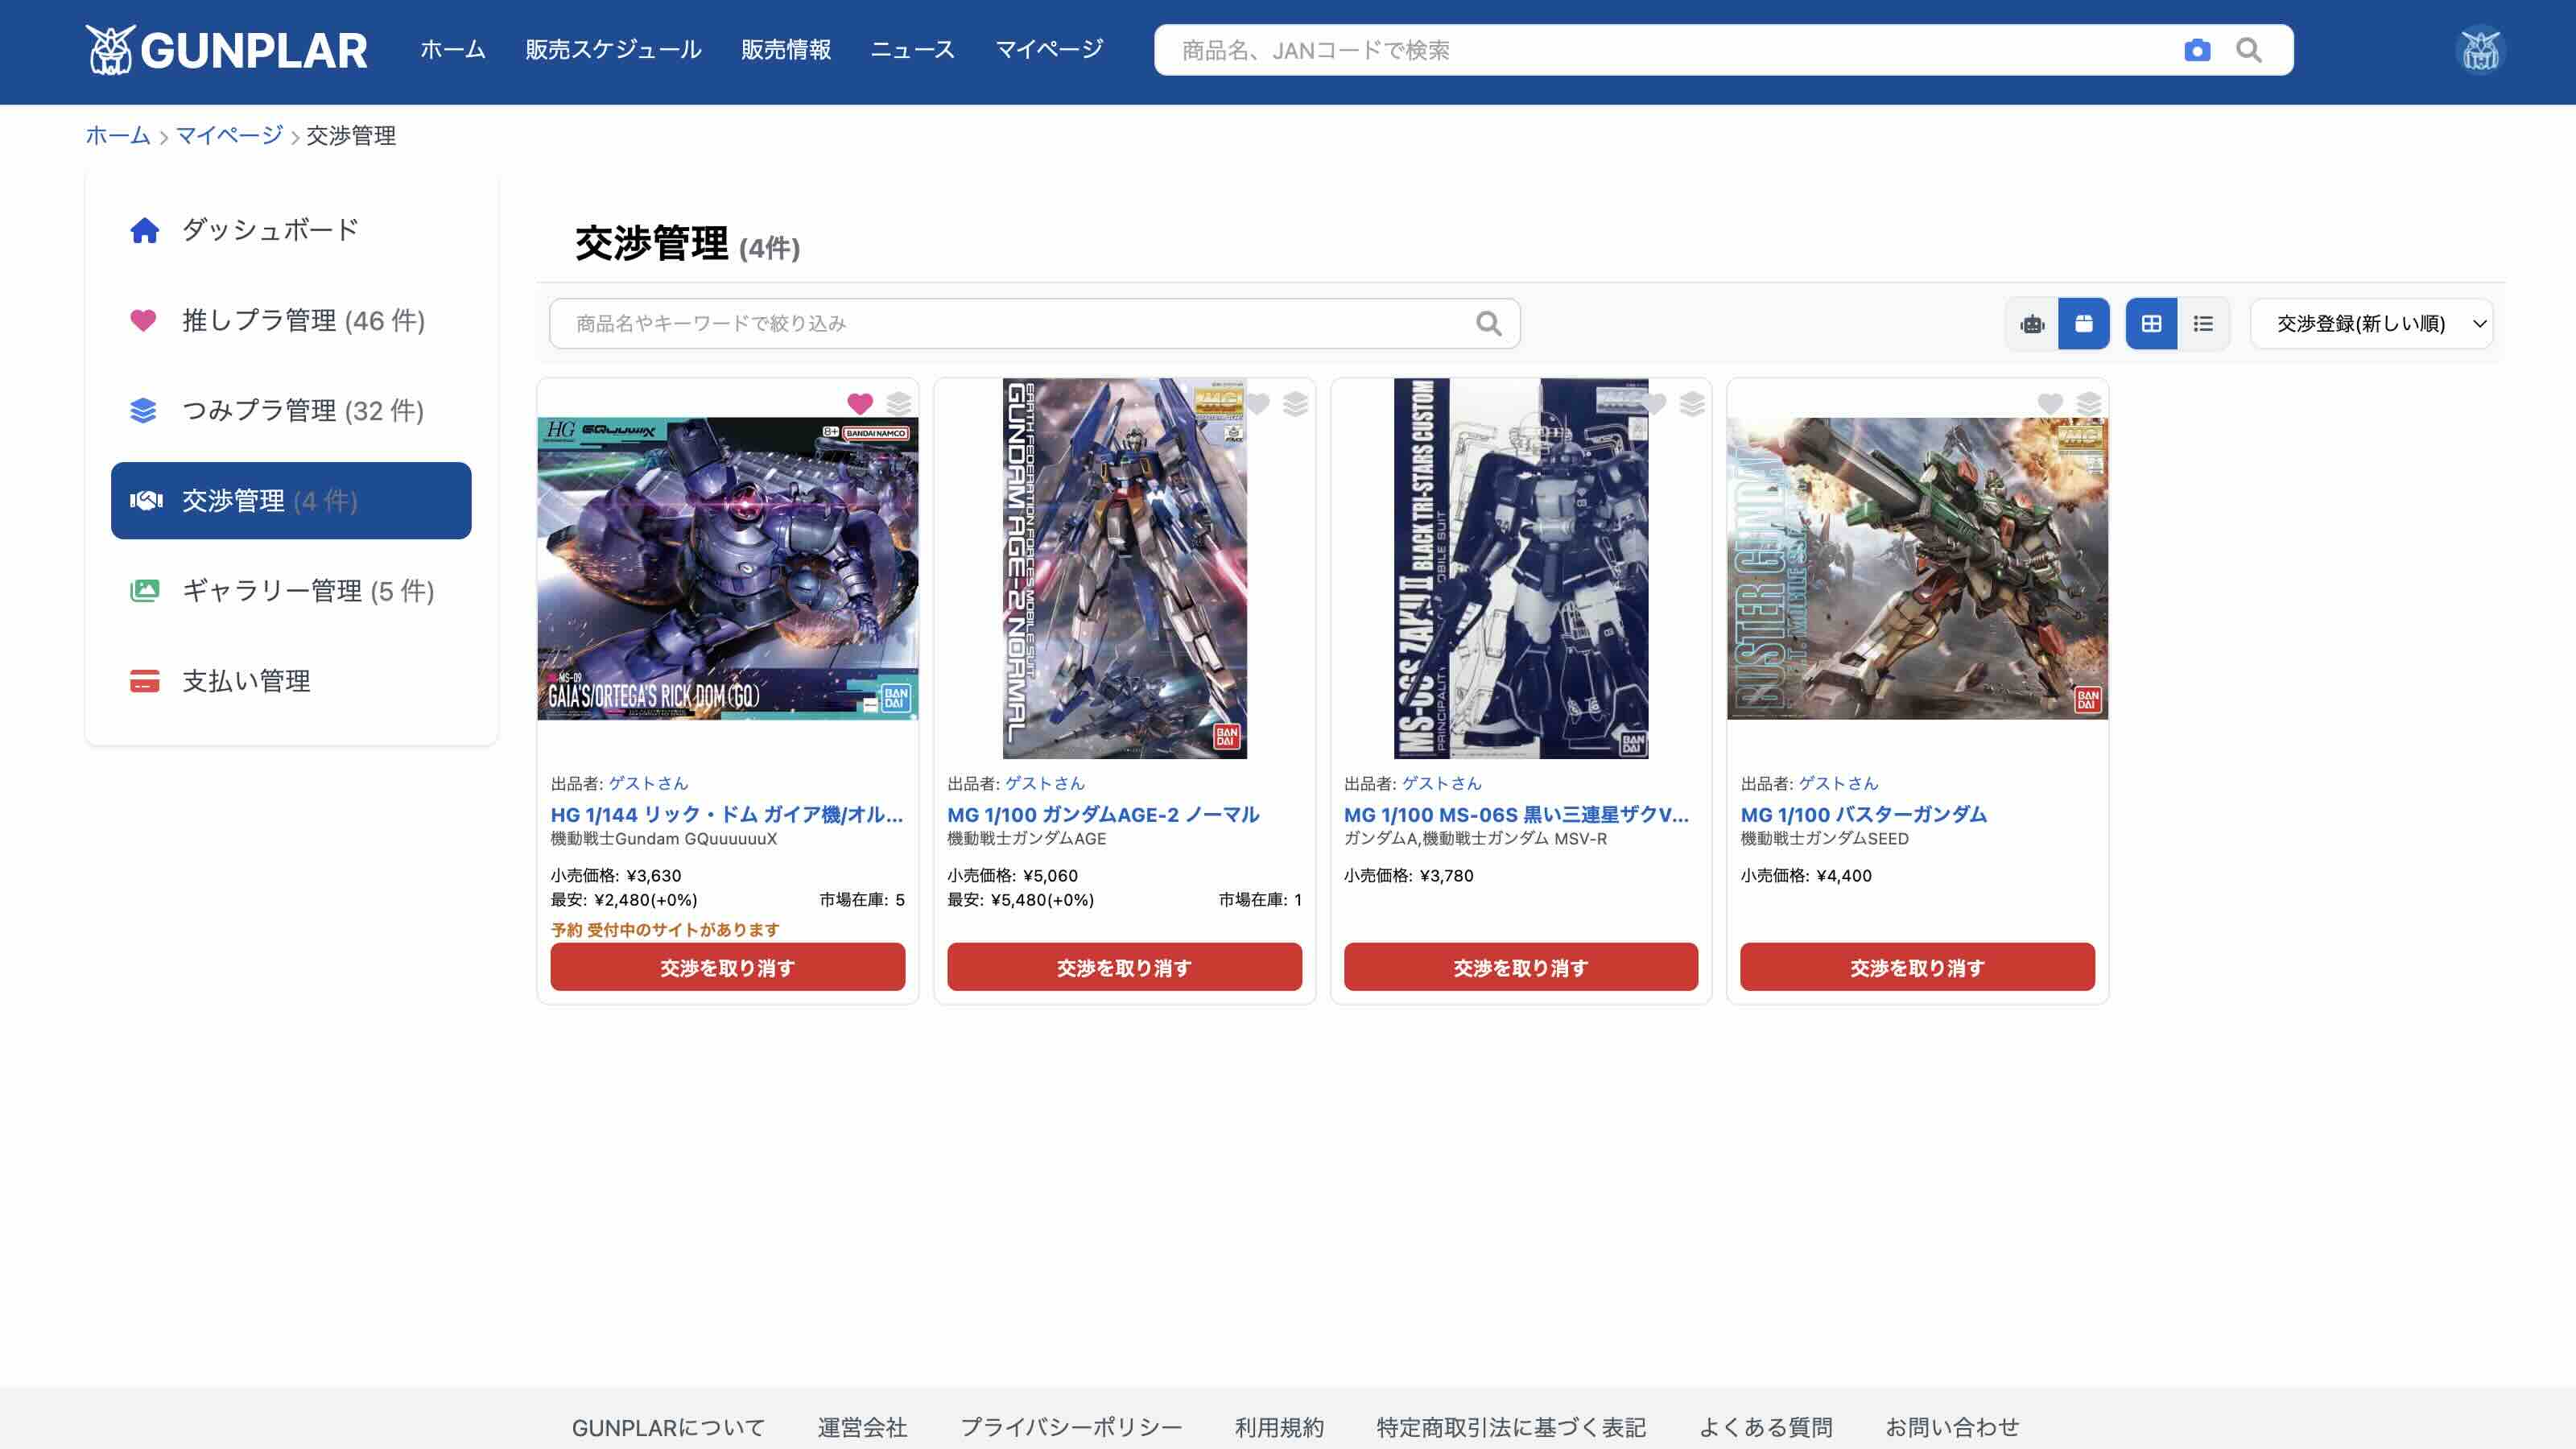Viewport: 2576px width, 1449px height.
Task: Click 市場在庫: 1 on AGE-2 card
Action: (1260, 900)
